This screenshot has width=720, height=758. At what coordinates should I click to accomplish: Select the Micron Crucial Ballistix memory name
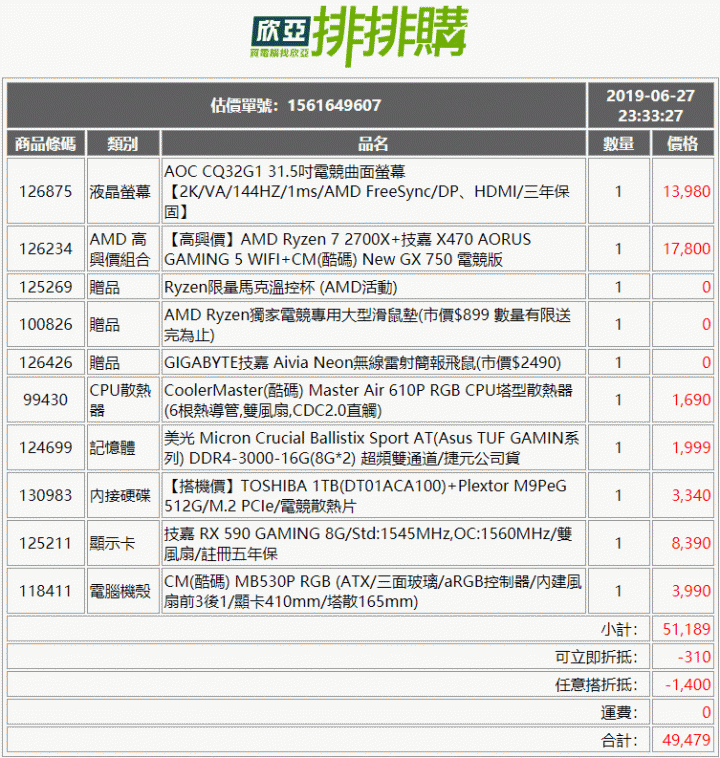click(373, 447)
